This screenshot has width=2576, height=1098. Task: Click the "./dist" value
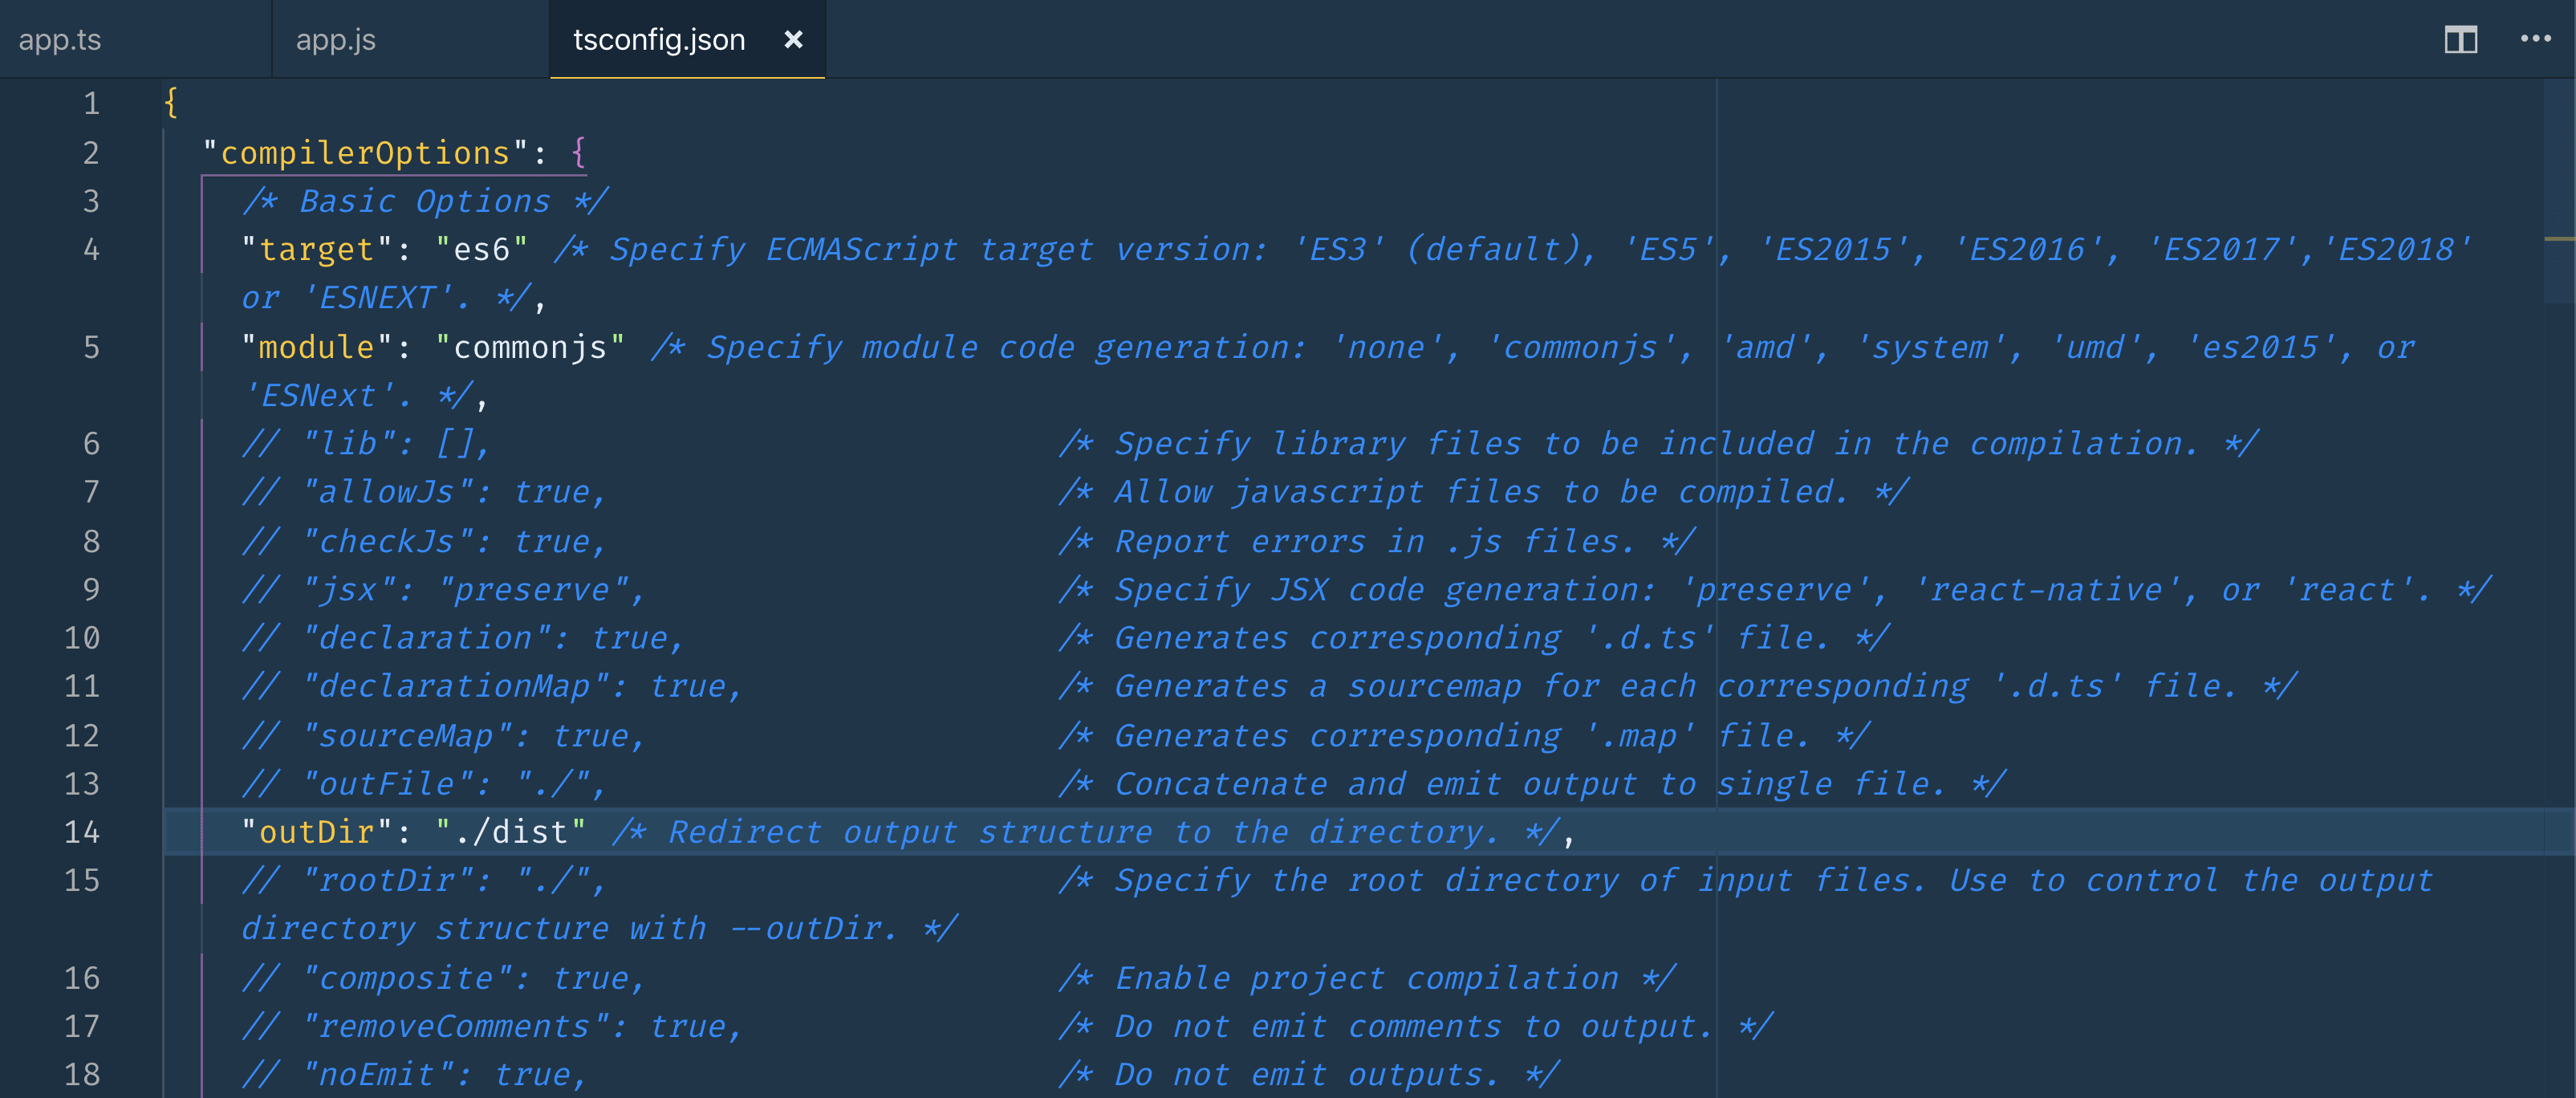coord(511,832)
